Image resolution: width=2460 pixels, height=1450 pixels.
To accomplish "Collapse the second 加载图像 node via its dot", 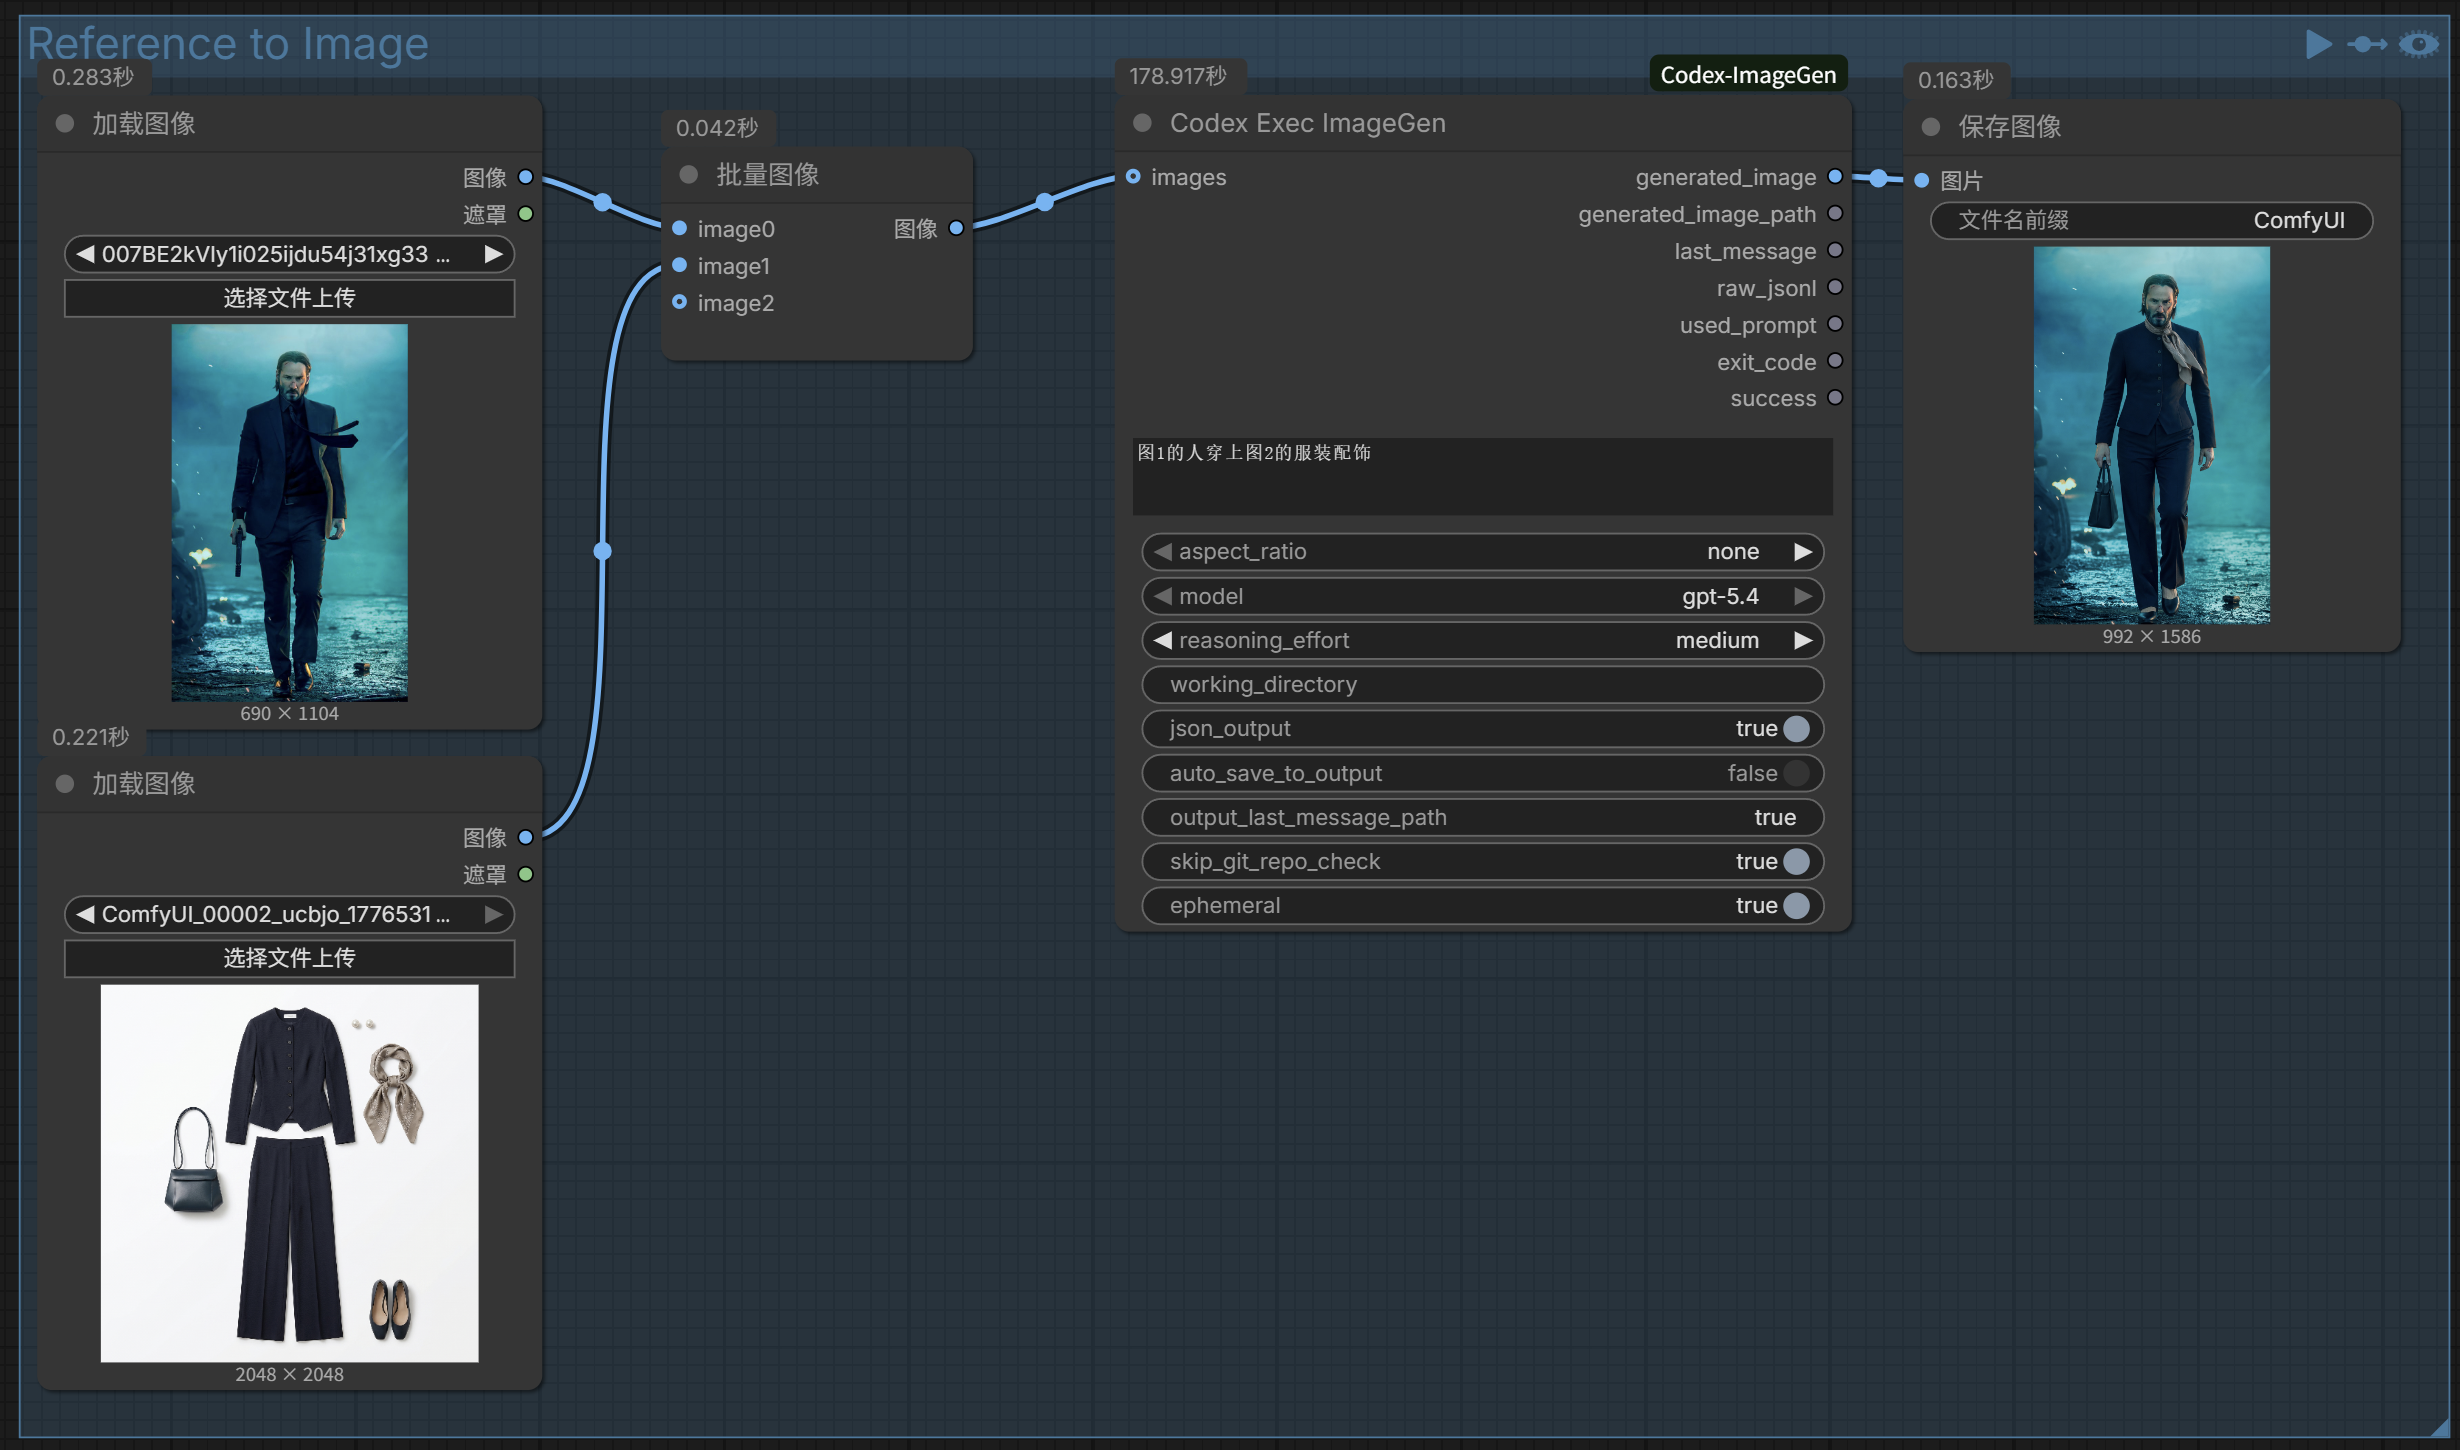I will [x=65, y=784].
